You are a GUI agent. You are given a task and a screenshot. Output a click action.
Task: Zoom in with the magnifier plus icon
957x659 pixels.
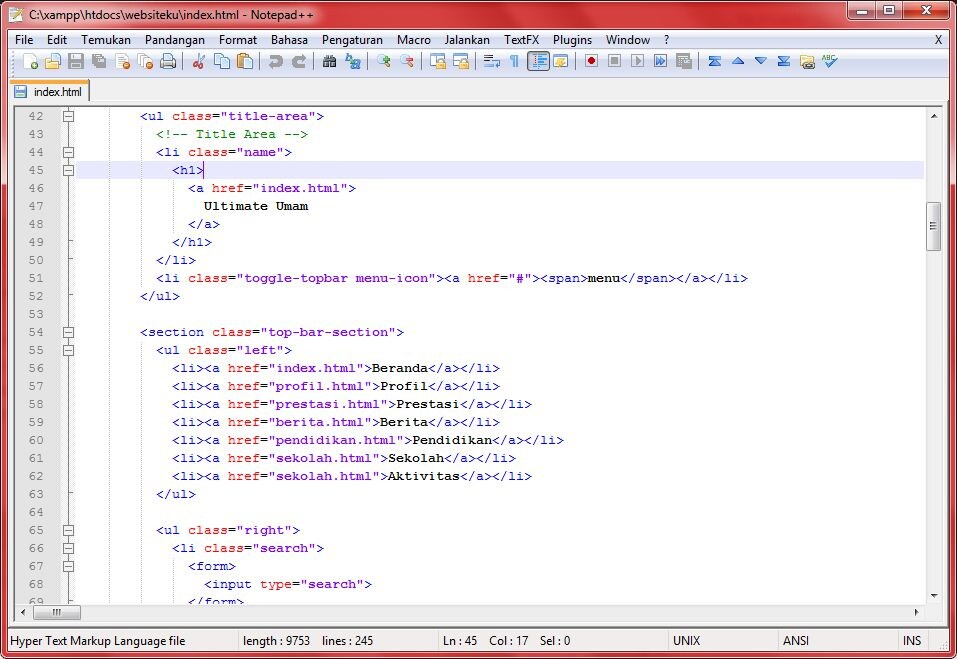tap(383, 61)
